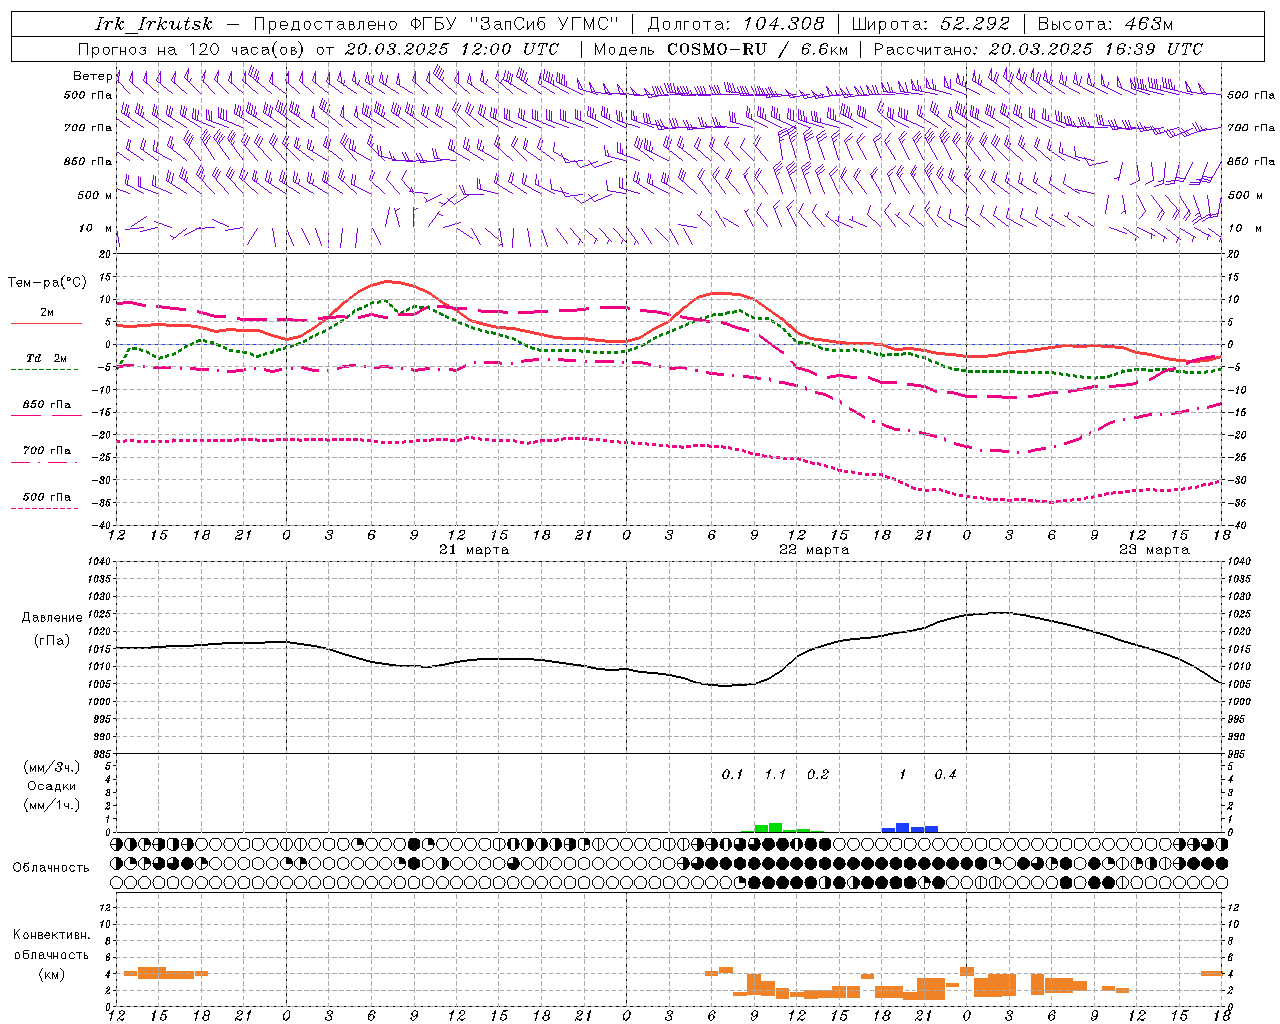The image size is (1280, 1024).
Task: Click the Давление pressure label
Action: [52, 618]
